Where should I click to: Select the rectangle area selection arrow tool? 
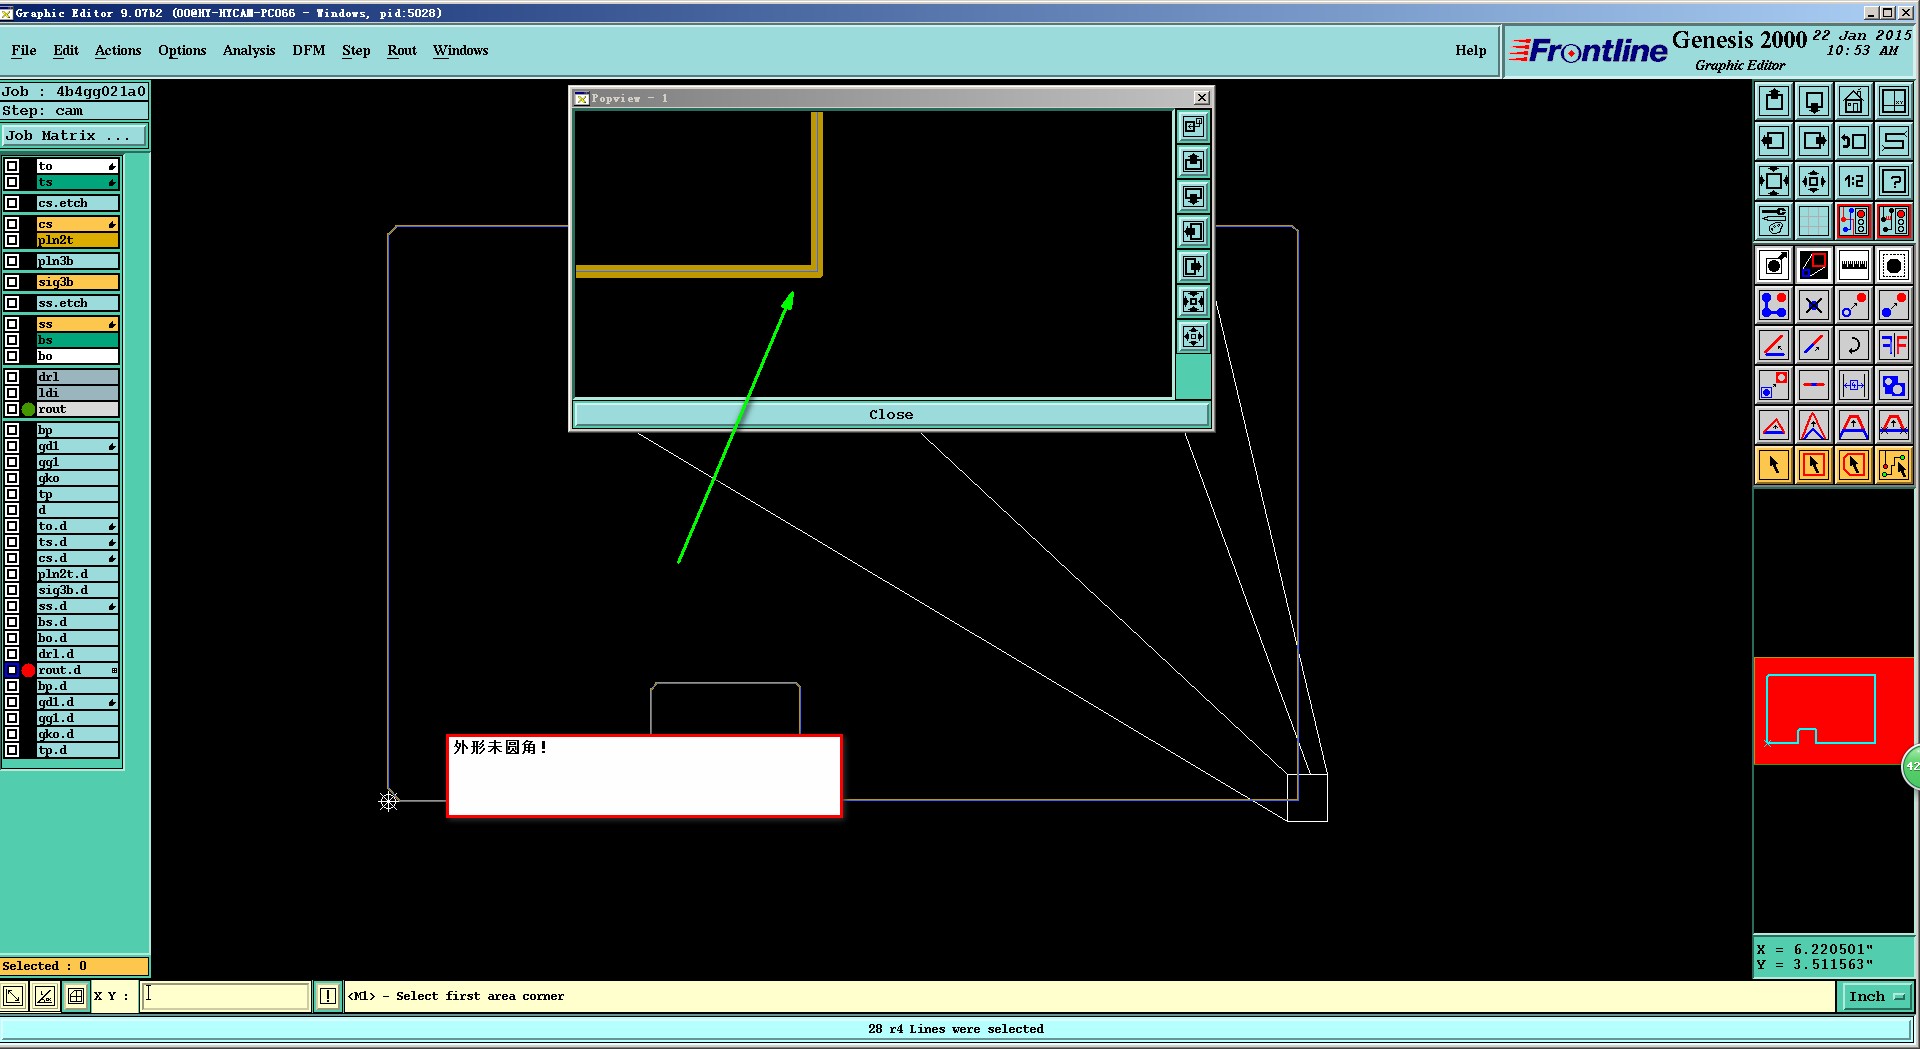(x=1814, y=465)
